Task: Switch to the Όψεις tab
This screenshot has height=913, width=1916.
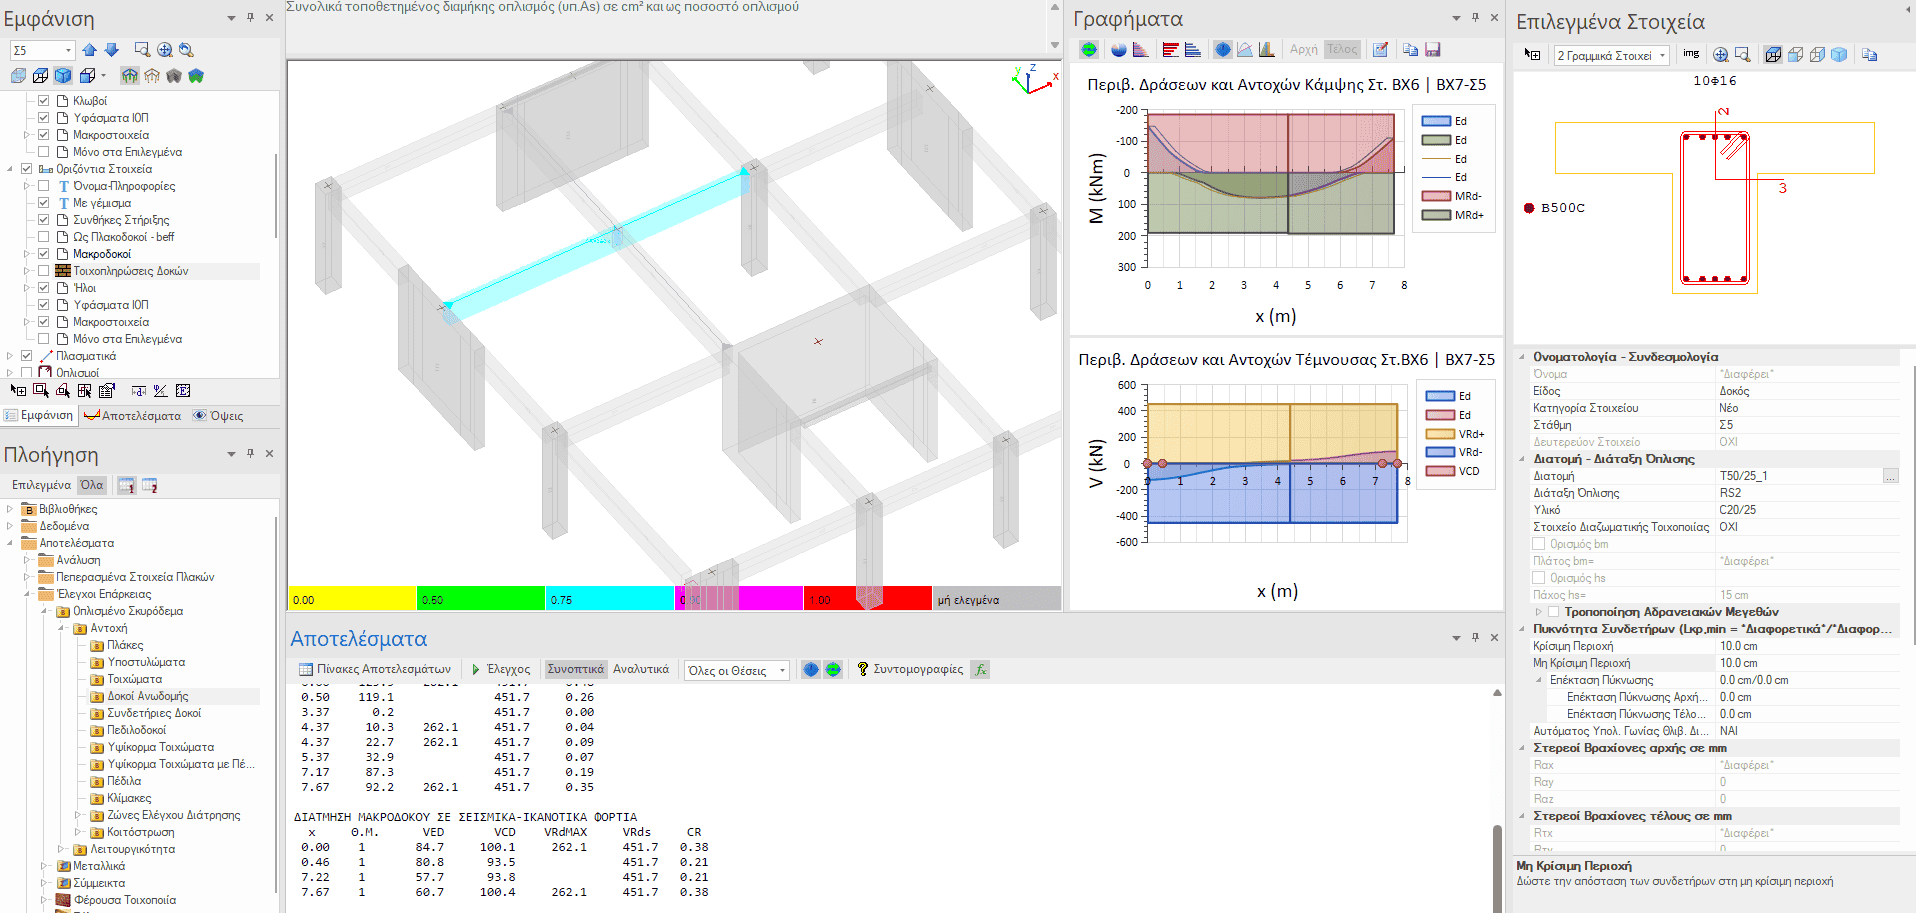Action: click(x=218, y=416)
